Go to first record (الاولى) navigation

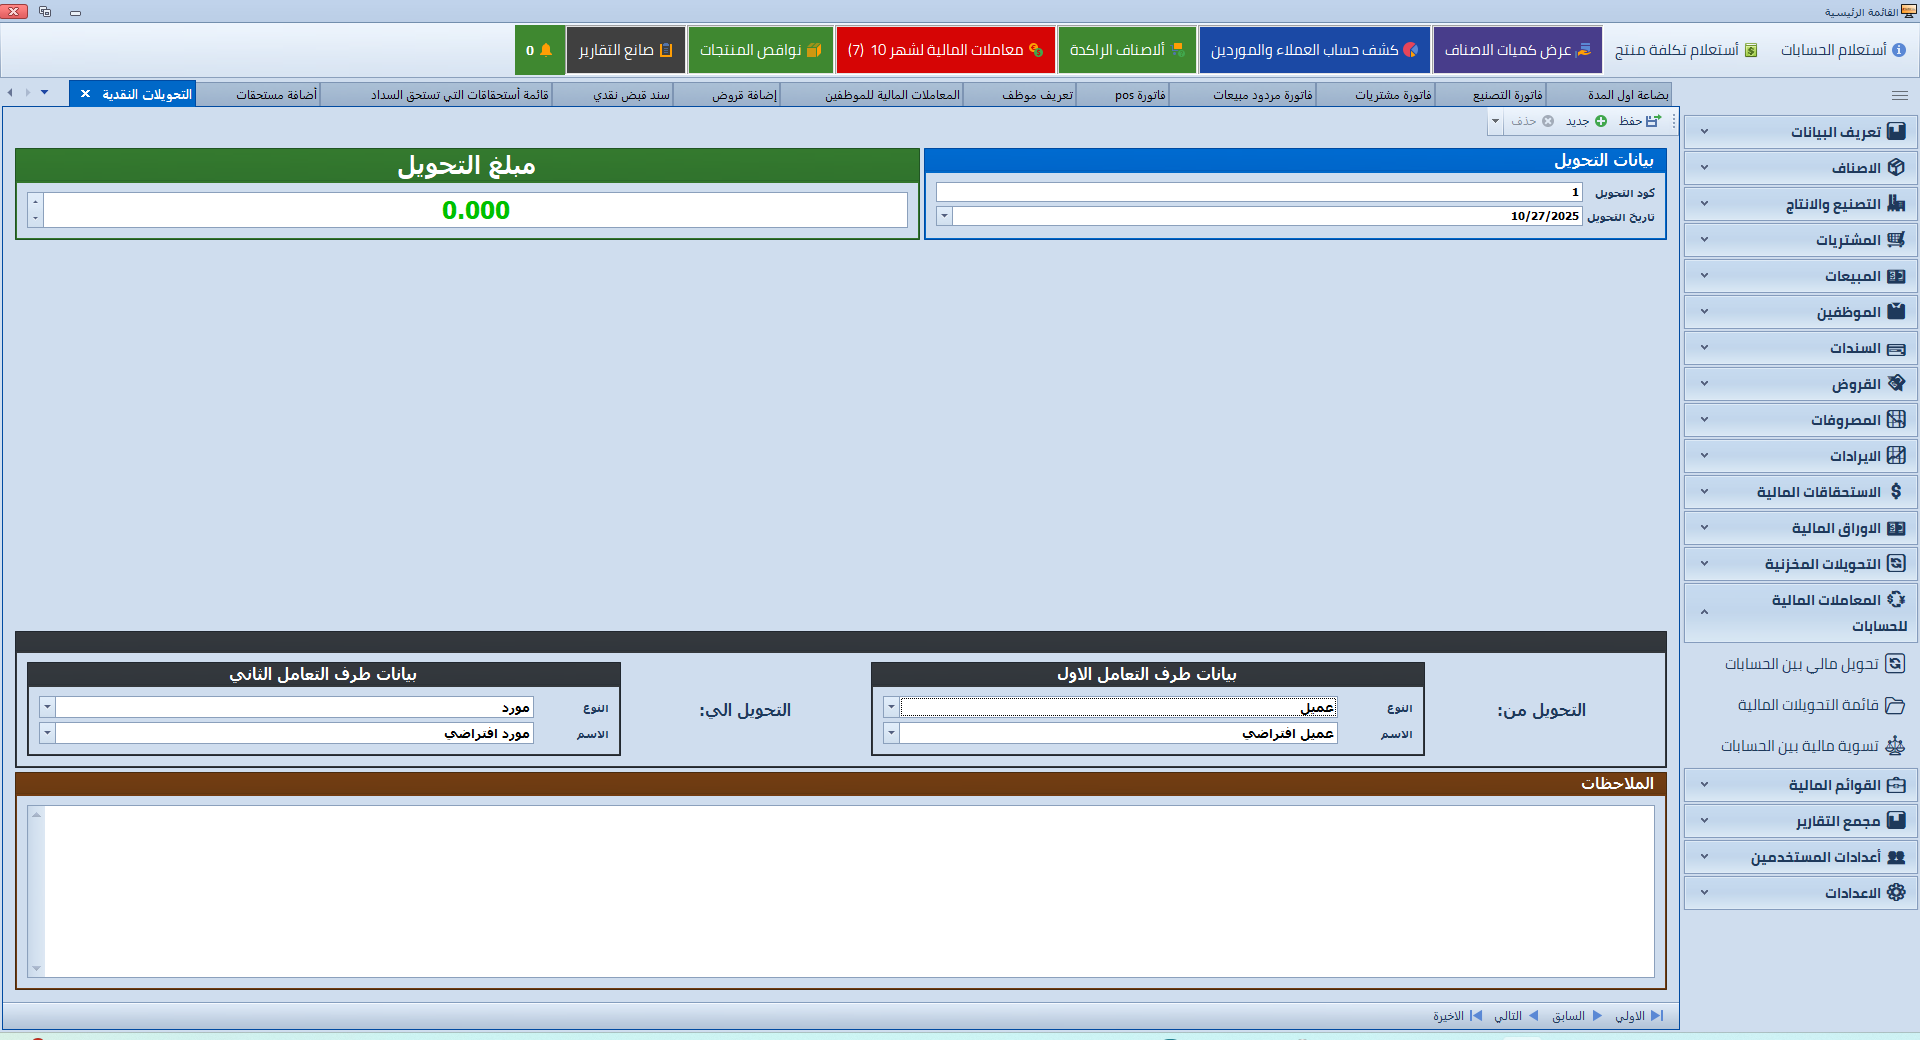[x=1639, y=1016]
